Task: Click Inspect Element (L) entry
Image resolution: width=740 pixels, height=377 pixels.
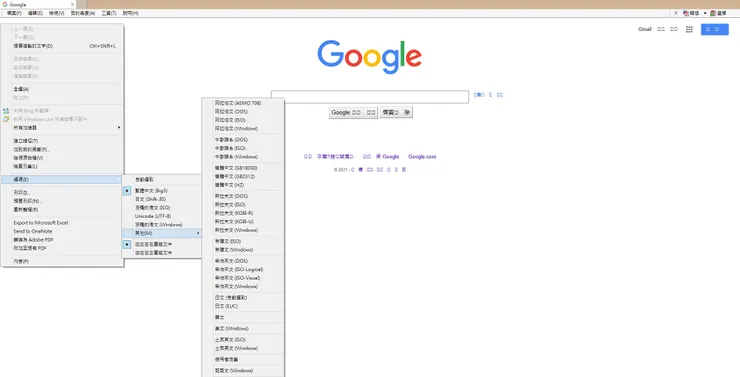Action: tap(62, 166)
